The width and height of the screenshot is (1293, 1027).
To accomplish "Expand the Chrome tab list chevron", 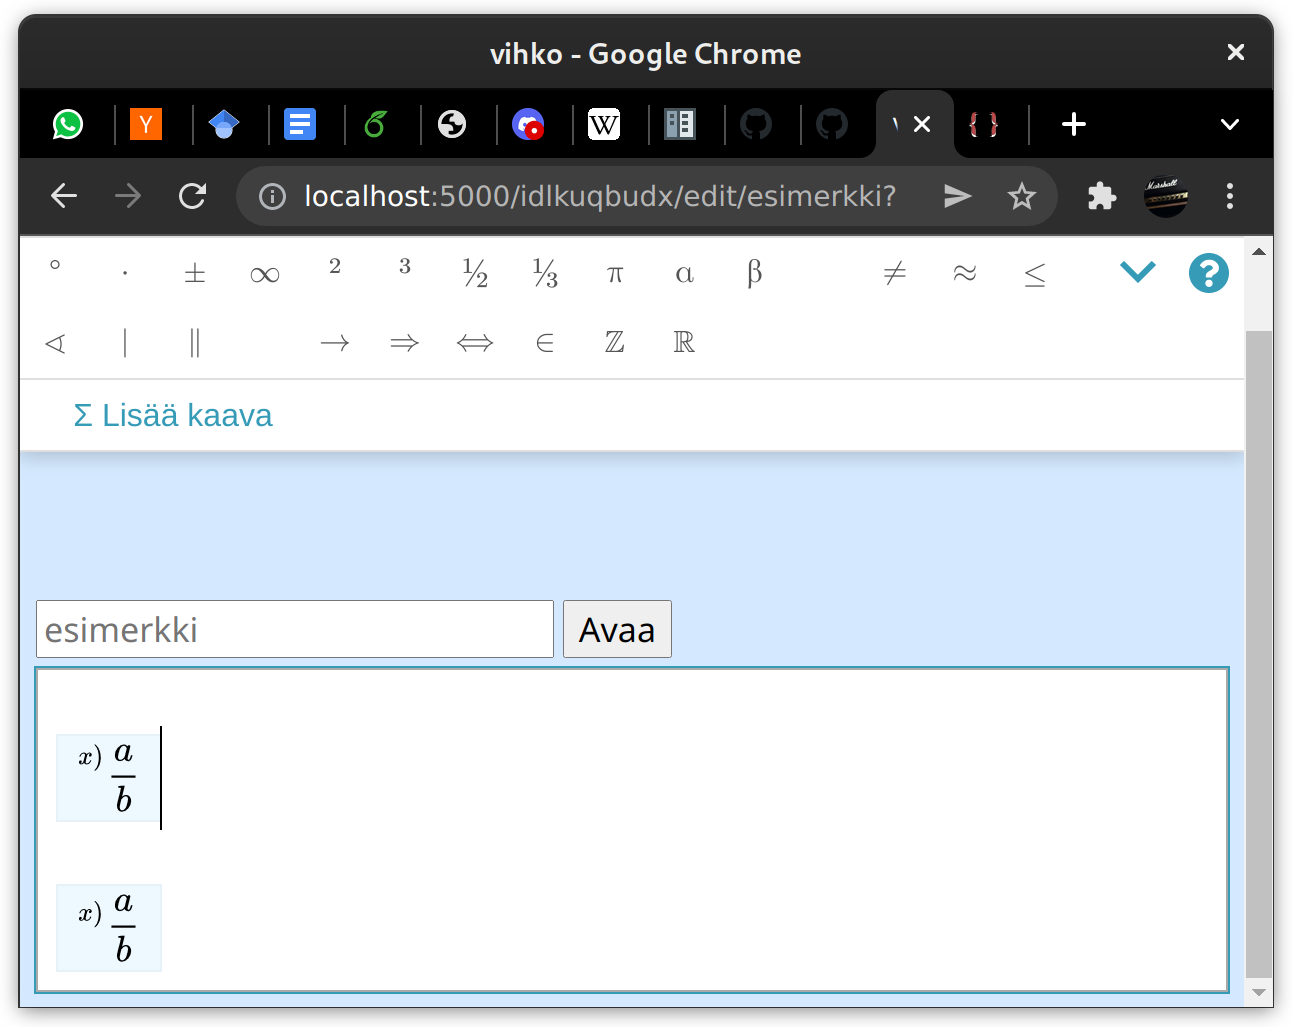I will [x=1229, y=124].
